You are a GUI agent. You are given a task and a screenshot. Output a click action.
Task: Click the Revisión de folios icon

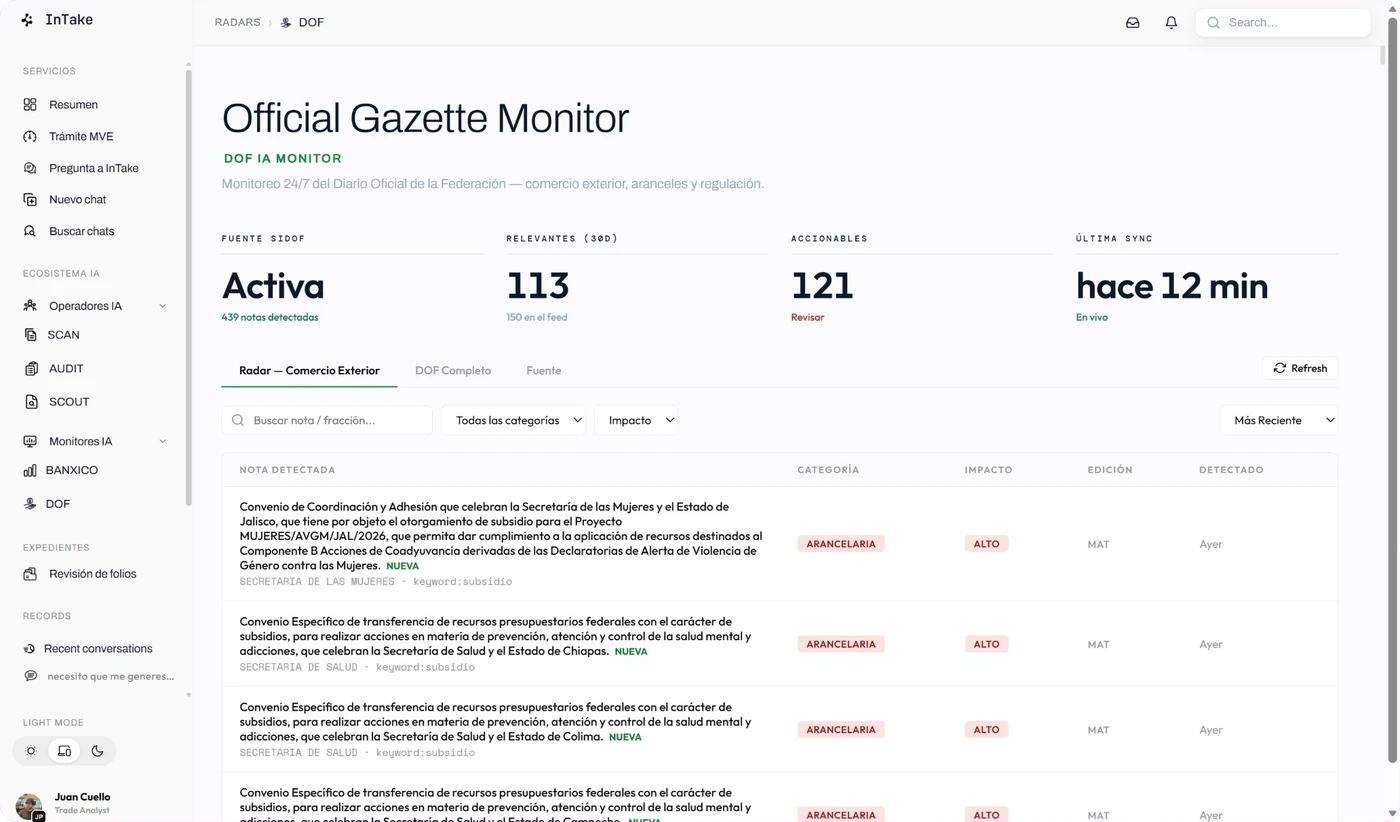tap(30, 574)
